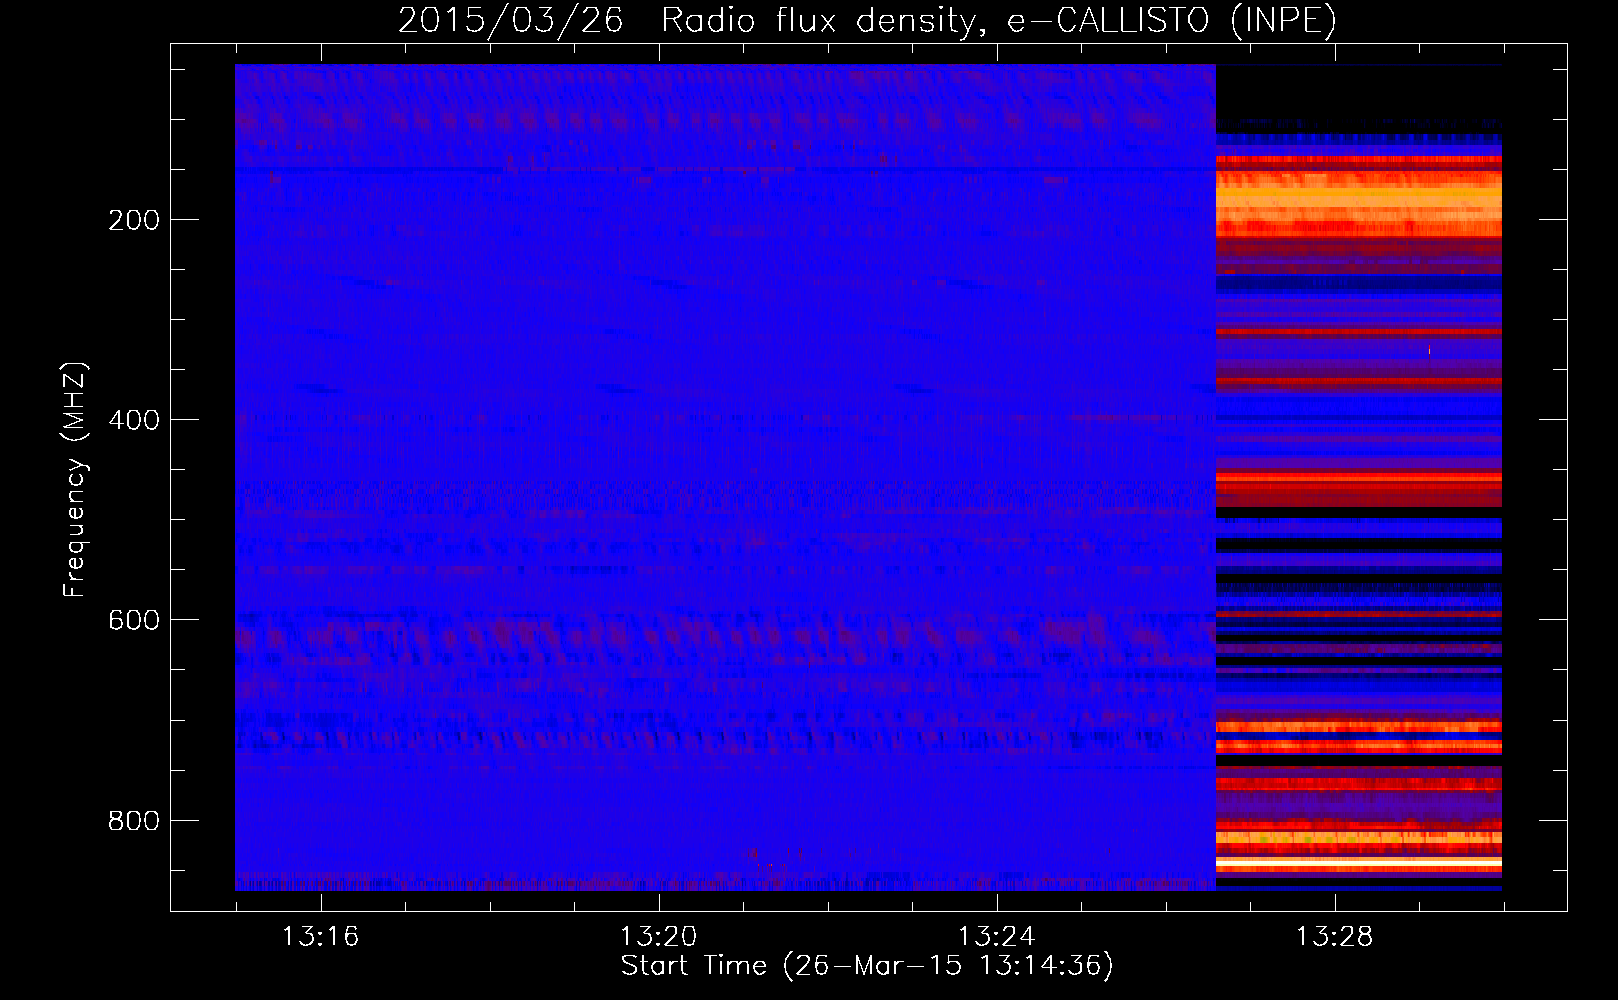Select the 400 frequency tick label

(133, 420)
